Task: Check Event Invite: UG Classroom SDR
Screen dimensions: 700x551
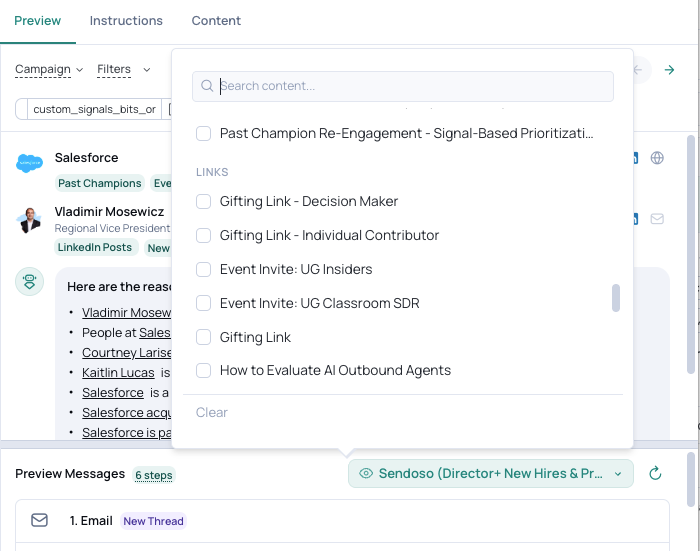Action: tap(204, 303)
